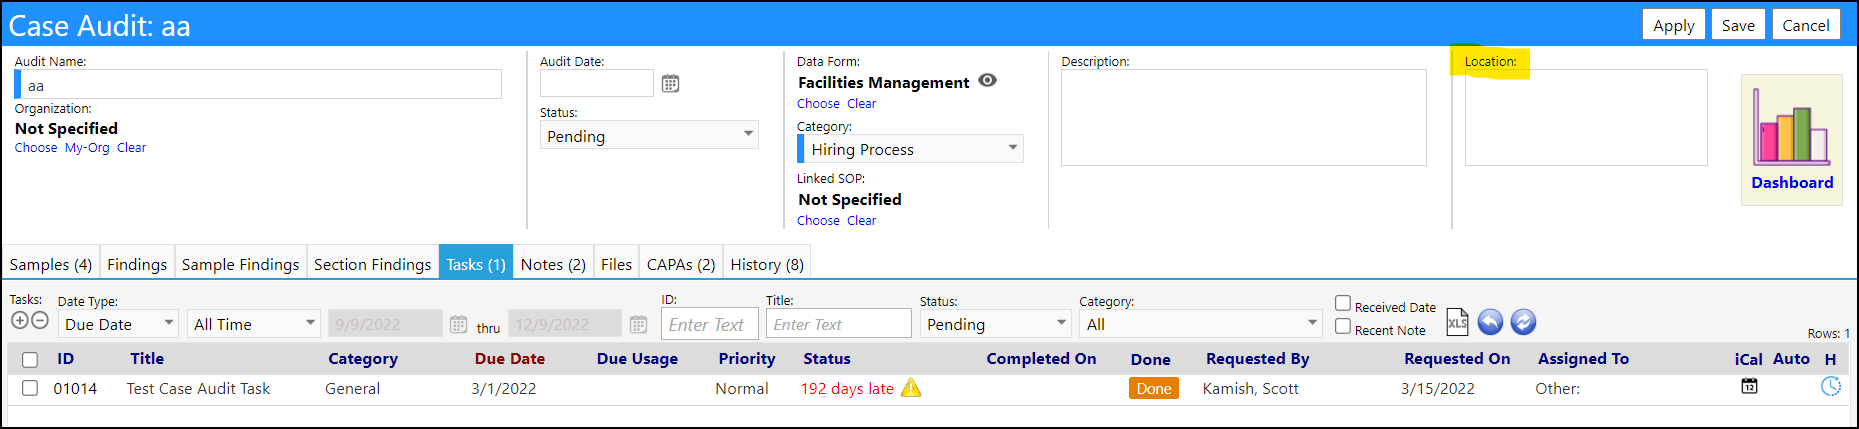1859x429 pixels.
Task: Click the My-Org link under Organization
Action: coord(87,147)
